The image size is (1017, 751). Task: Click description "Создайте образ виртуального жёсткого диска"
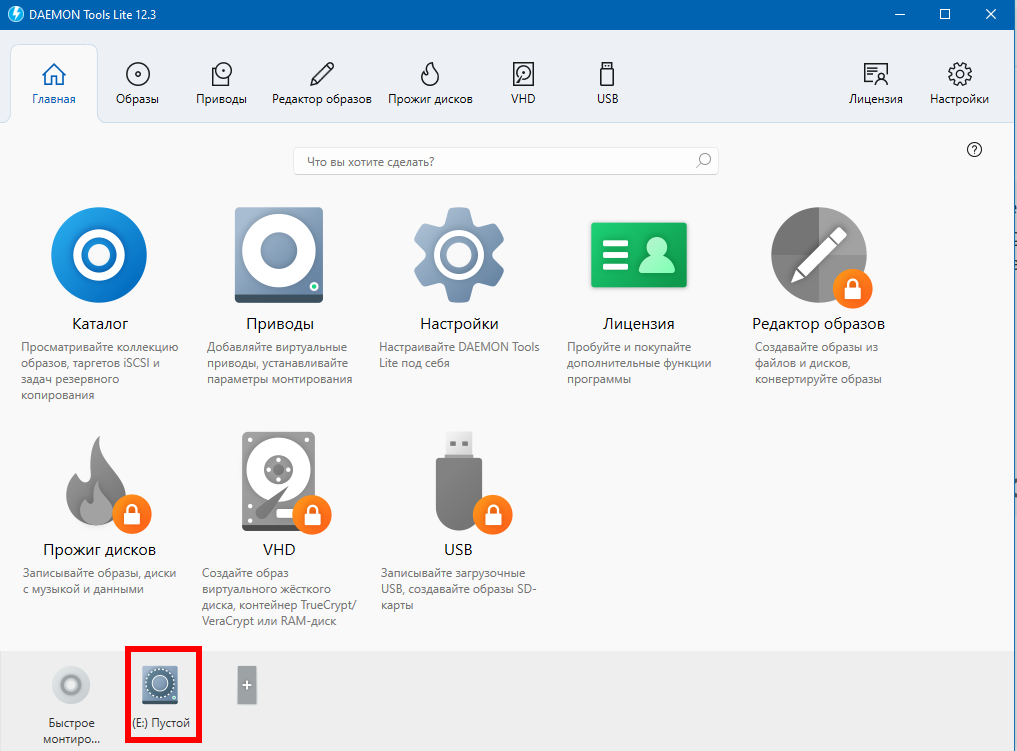(x=279, y=597)
